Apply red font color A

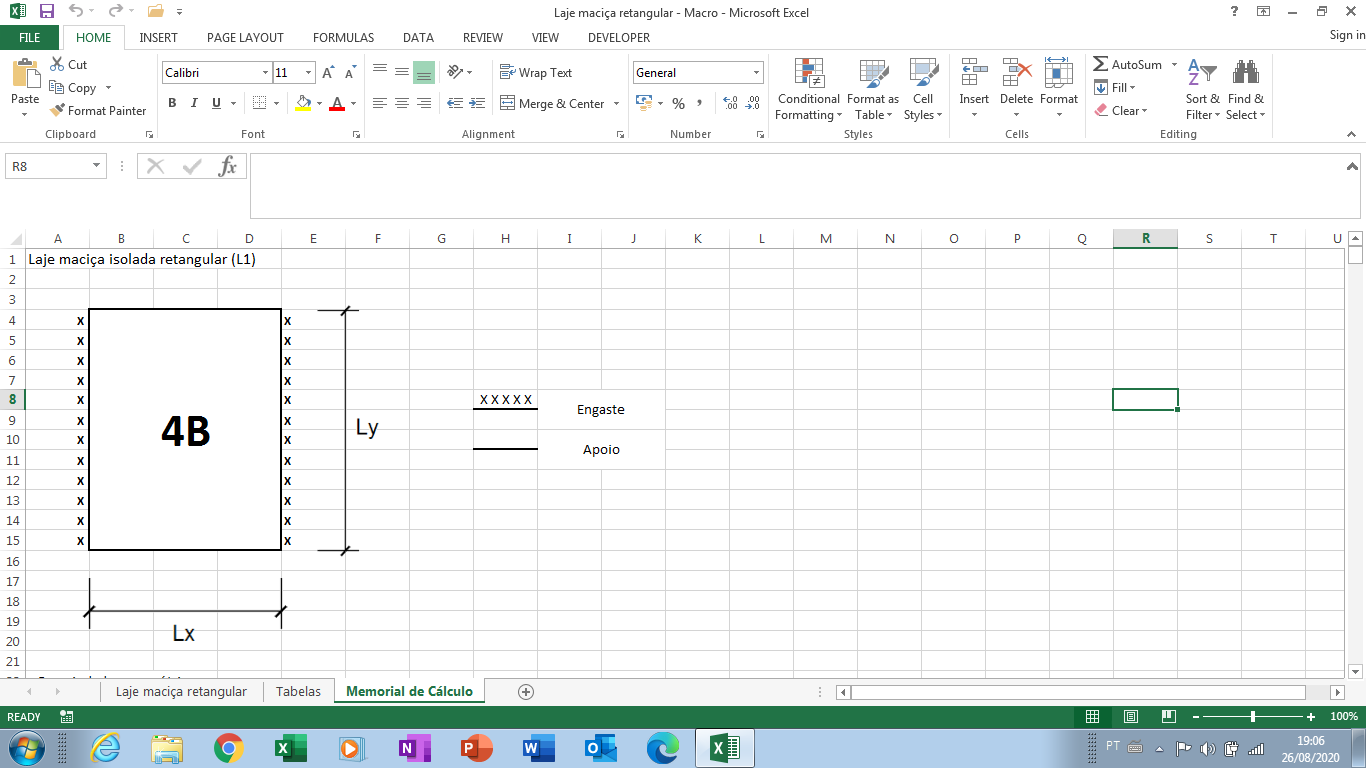[338, 103]
